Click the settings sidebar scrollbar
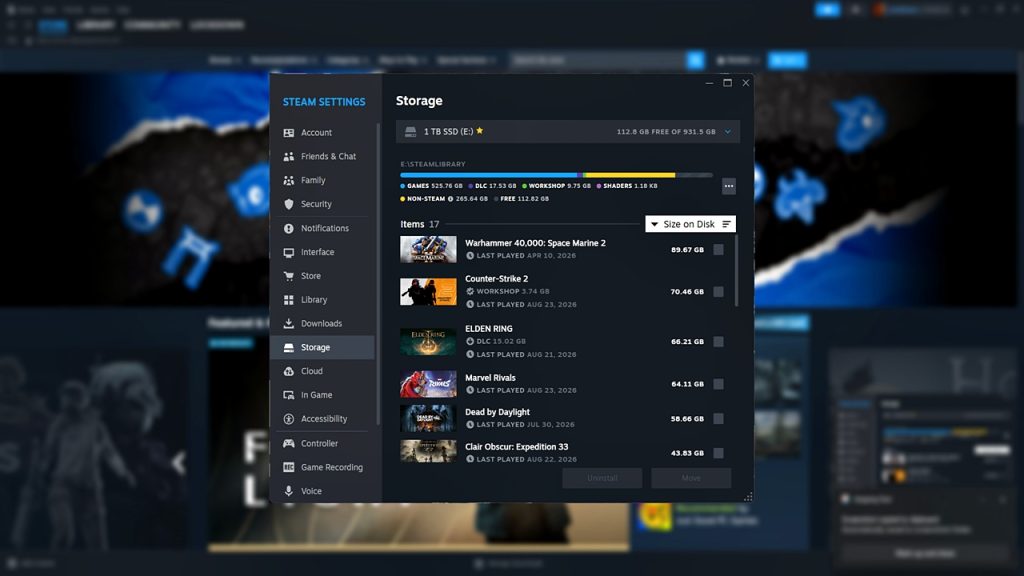This screenshot has width=1024, height=576. pos(378,274)
